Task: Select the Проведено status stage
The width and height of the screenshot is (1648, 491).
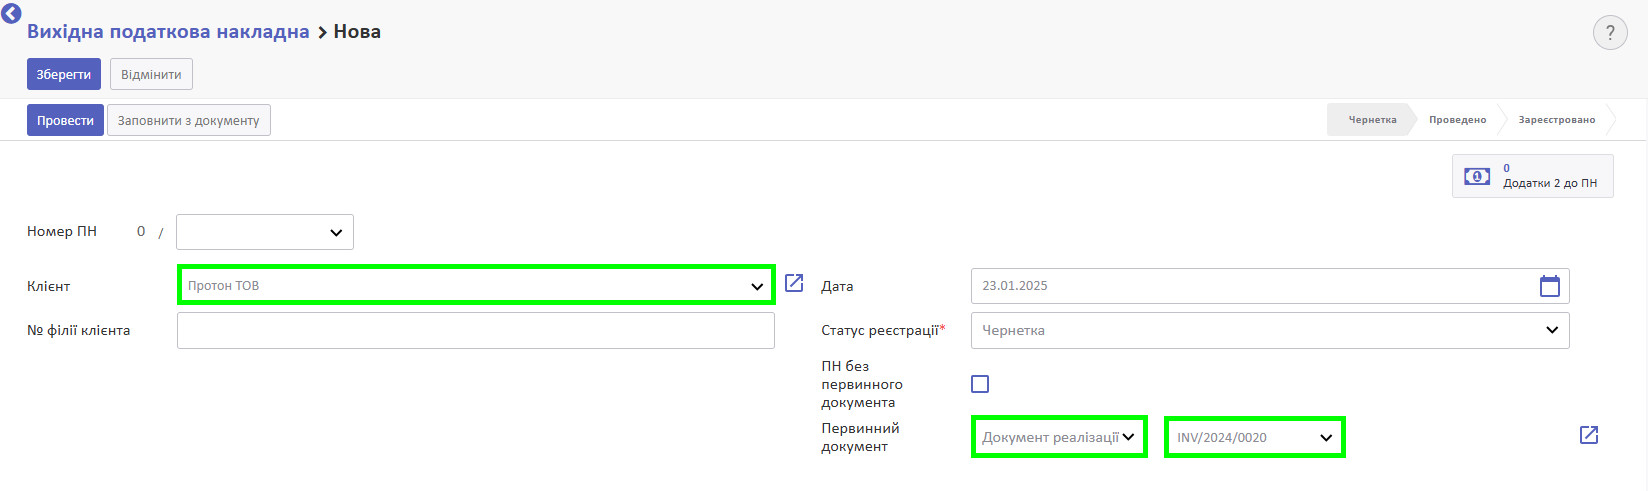Action: tap(1457, 120)
